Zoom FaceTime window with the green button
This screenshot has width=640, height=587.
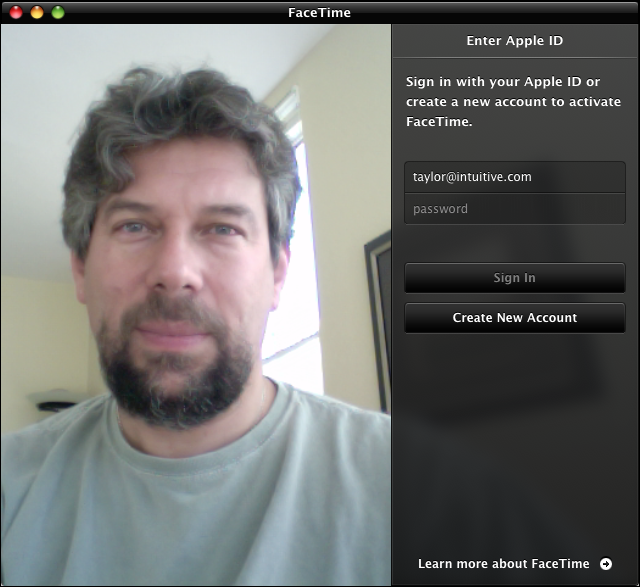58,12
